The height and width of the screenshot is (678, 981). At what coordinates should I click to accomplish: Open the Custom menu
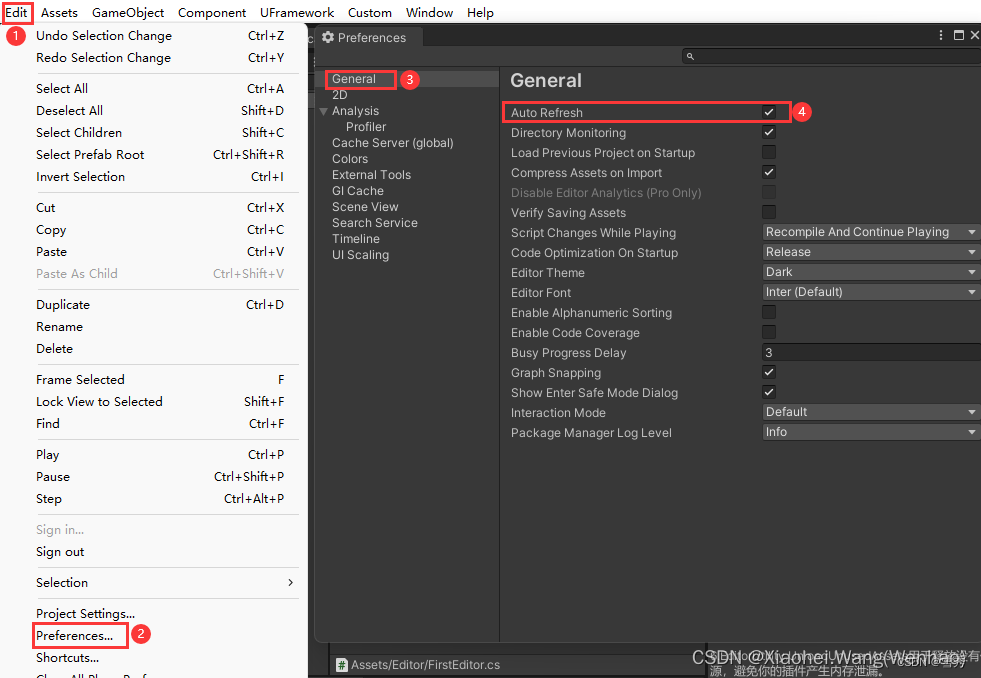370,13
